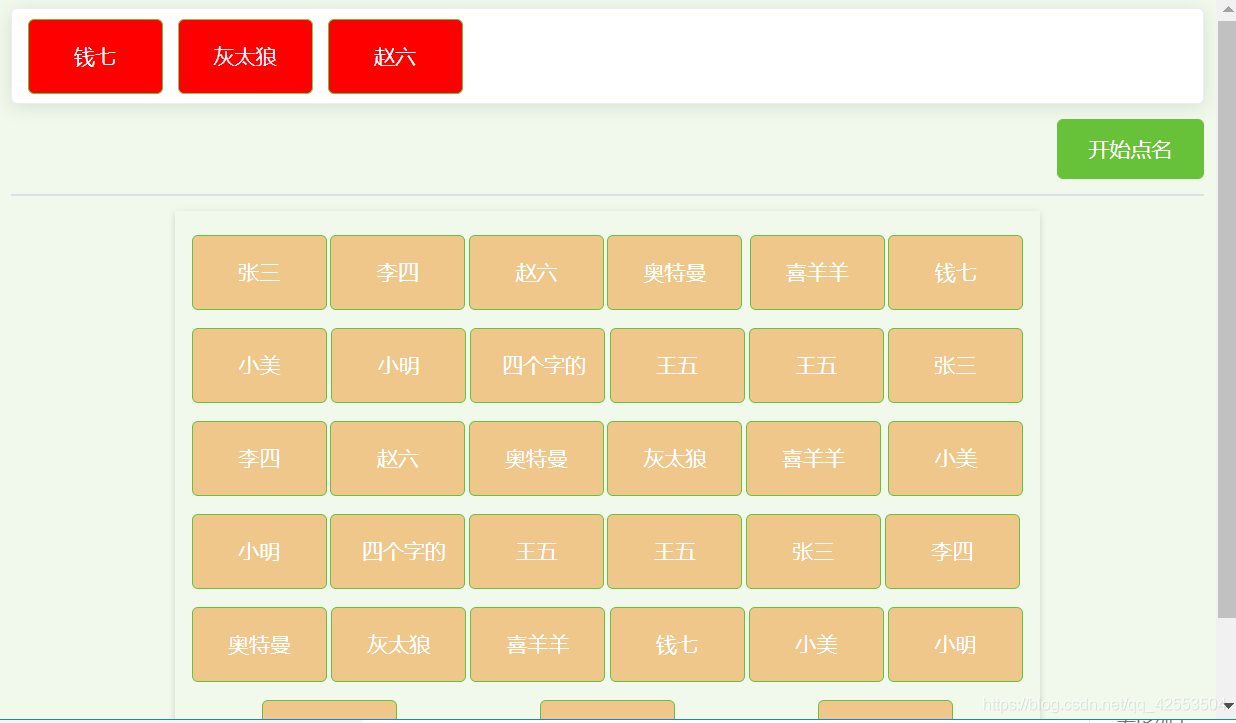The image size is (1236, 723).
Task: Click 小明 in the second row
Action: [x=397, y=365]
